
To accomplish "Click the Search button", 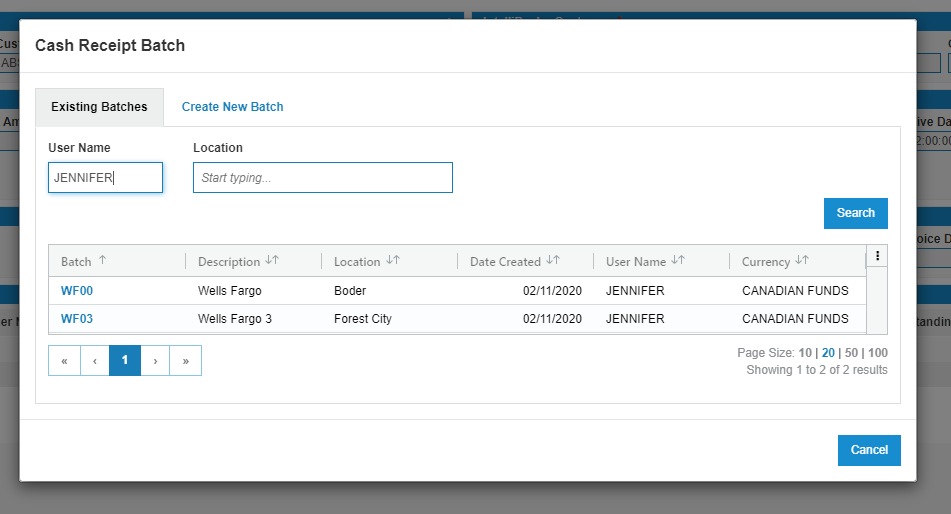I will coord(856,213).
